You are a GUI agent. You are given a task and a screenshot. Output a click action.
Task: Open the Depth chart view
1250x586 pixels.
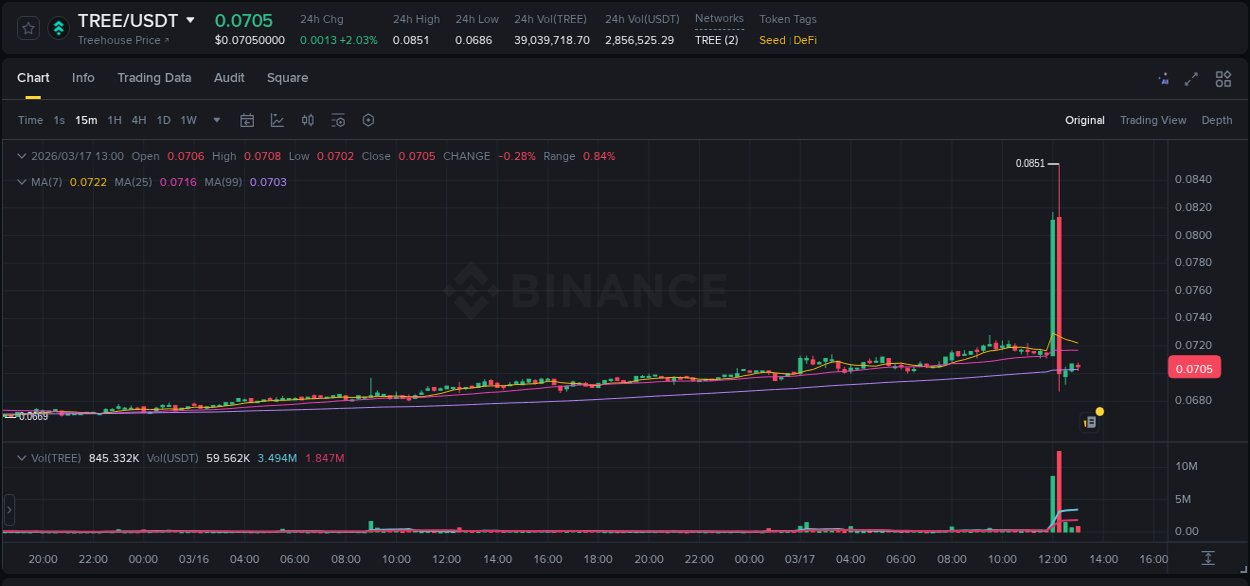[1216, 120]
